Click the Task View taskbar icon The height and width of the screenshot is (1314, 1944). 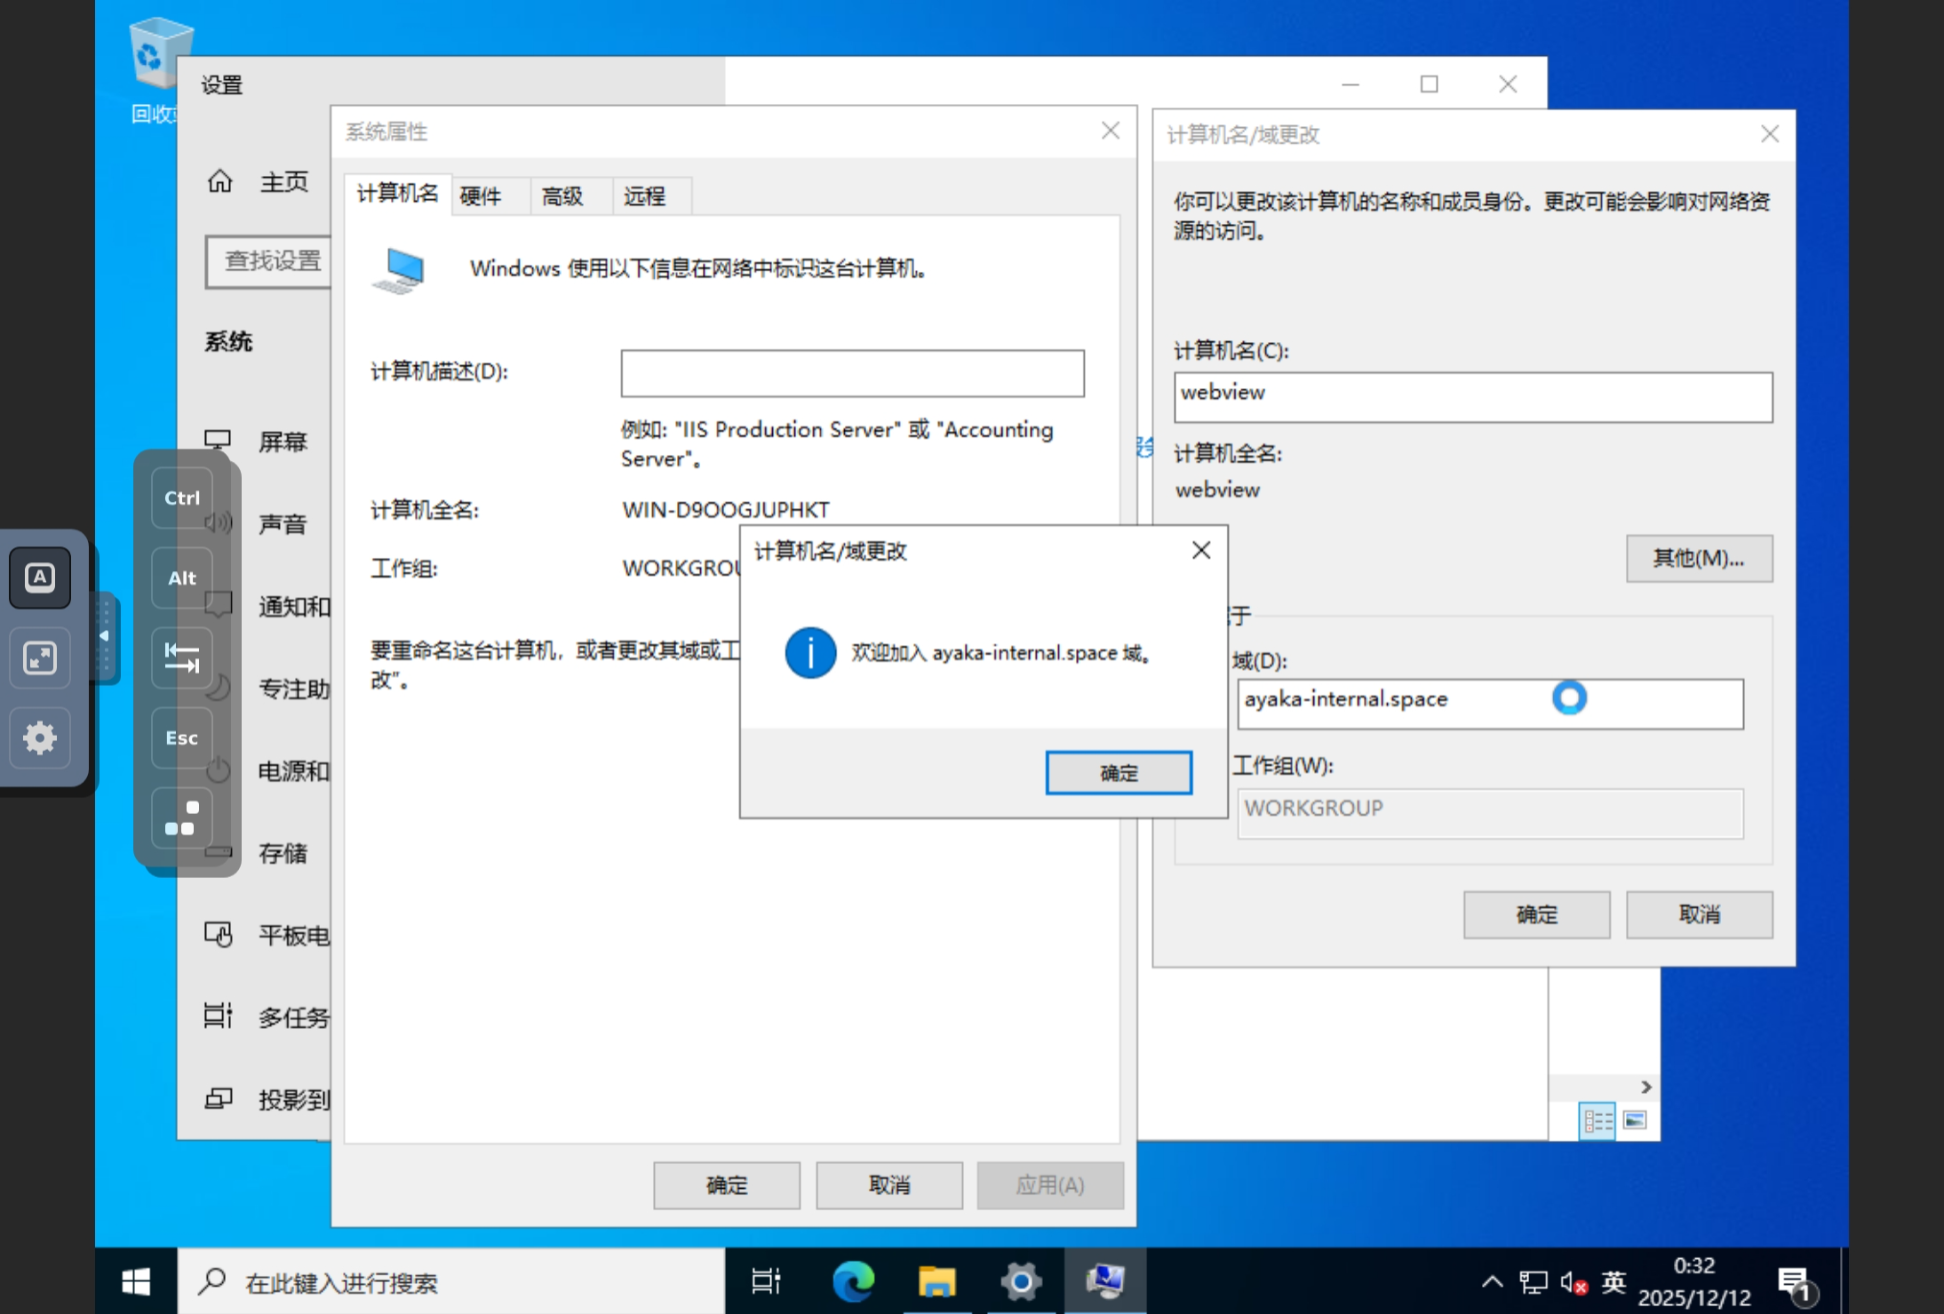pyautogui.click(x=766, y=1281)
